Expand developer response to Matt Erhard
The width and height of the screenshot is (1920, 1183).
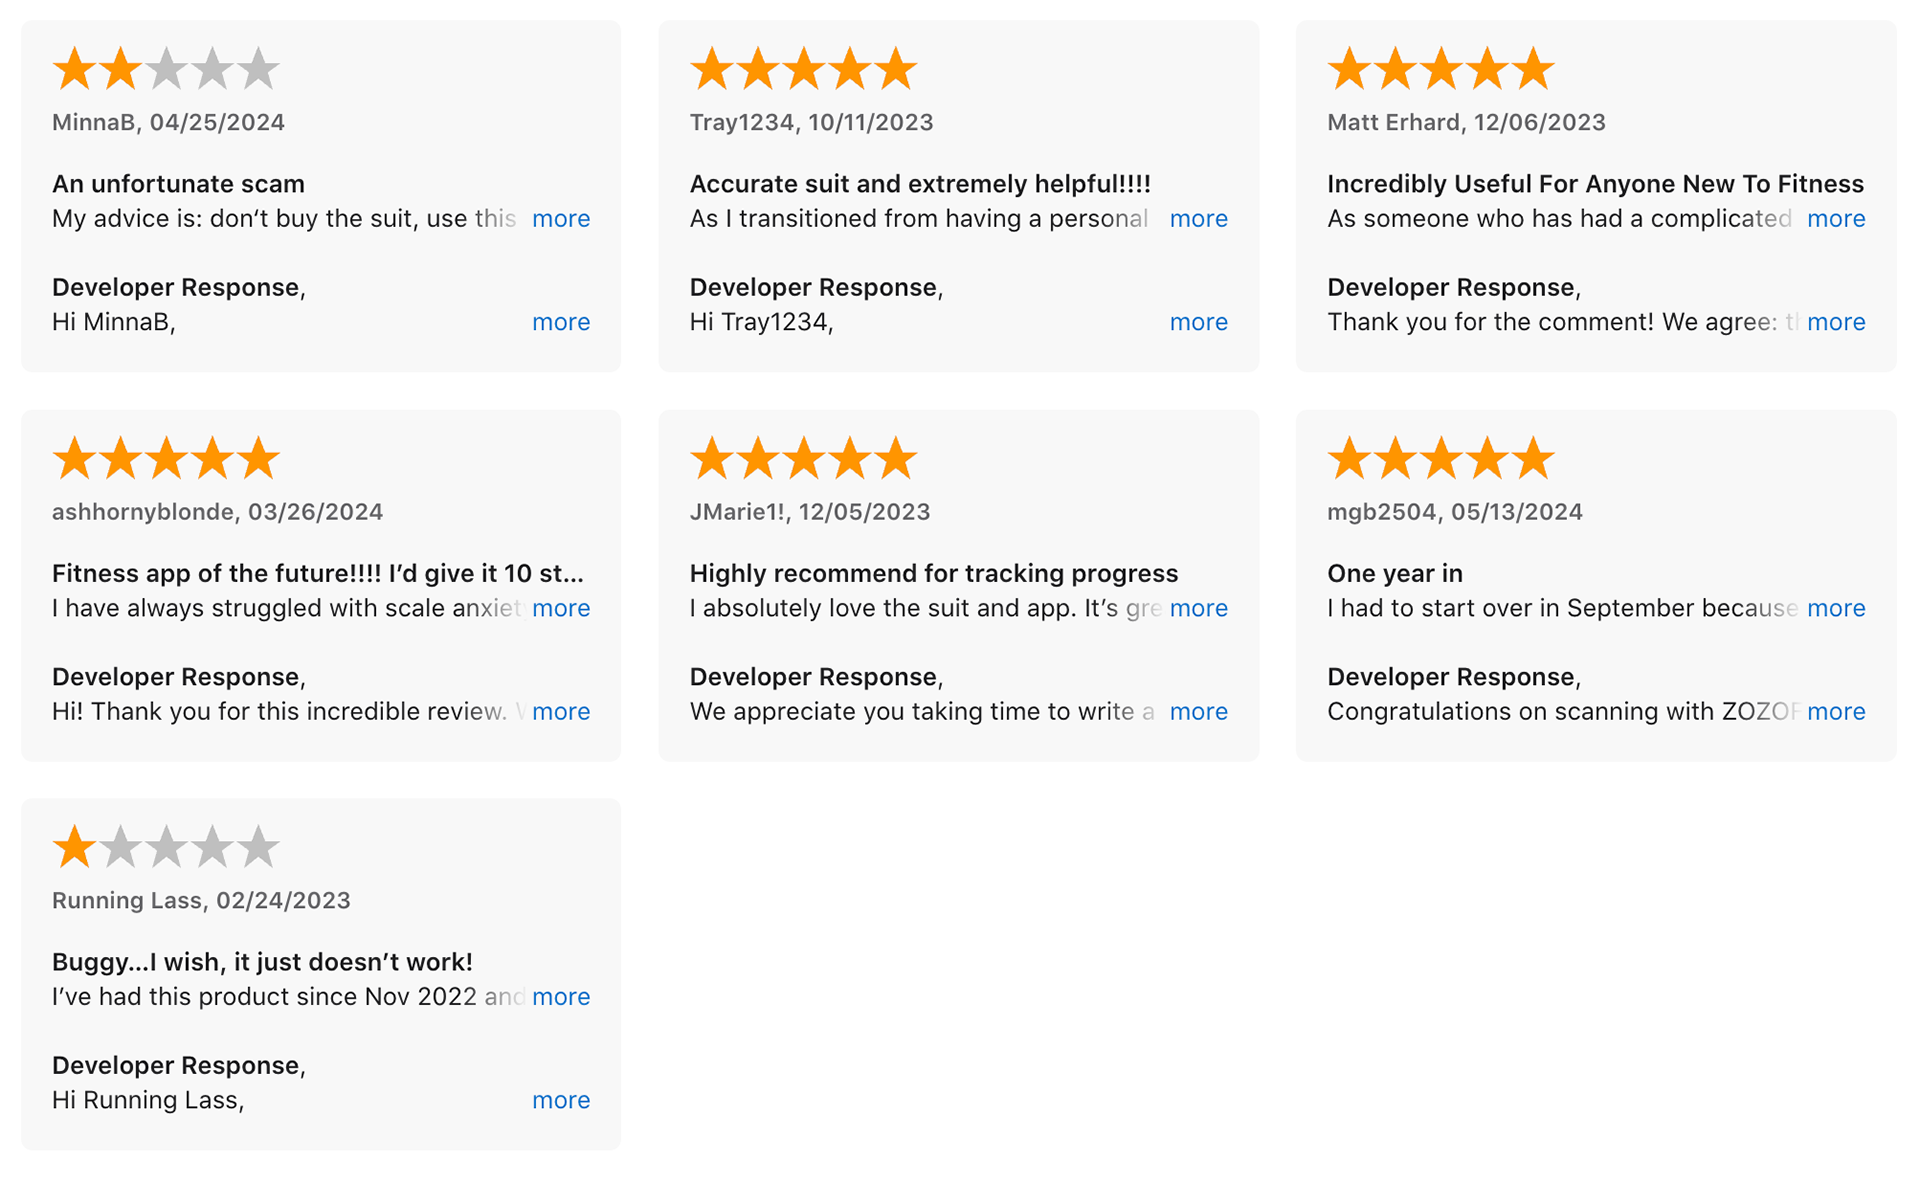tap(1836, 322)
